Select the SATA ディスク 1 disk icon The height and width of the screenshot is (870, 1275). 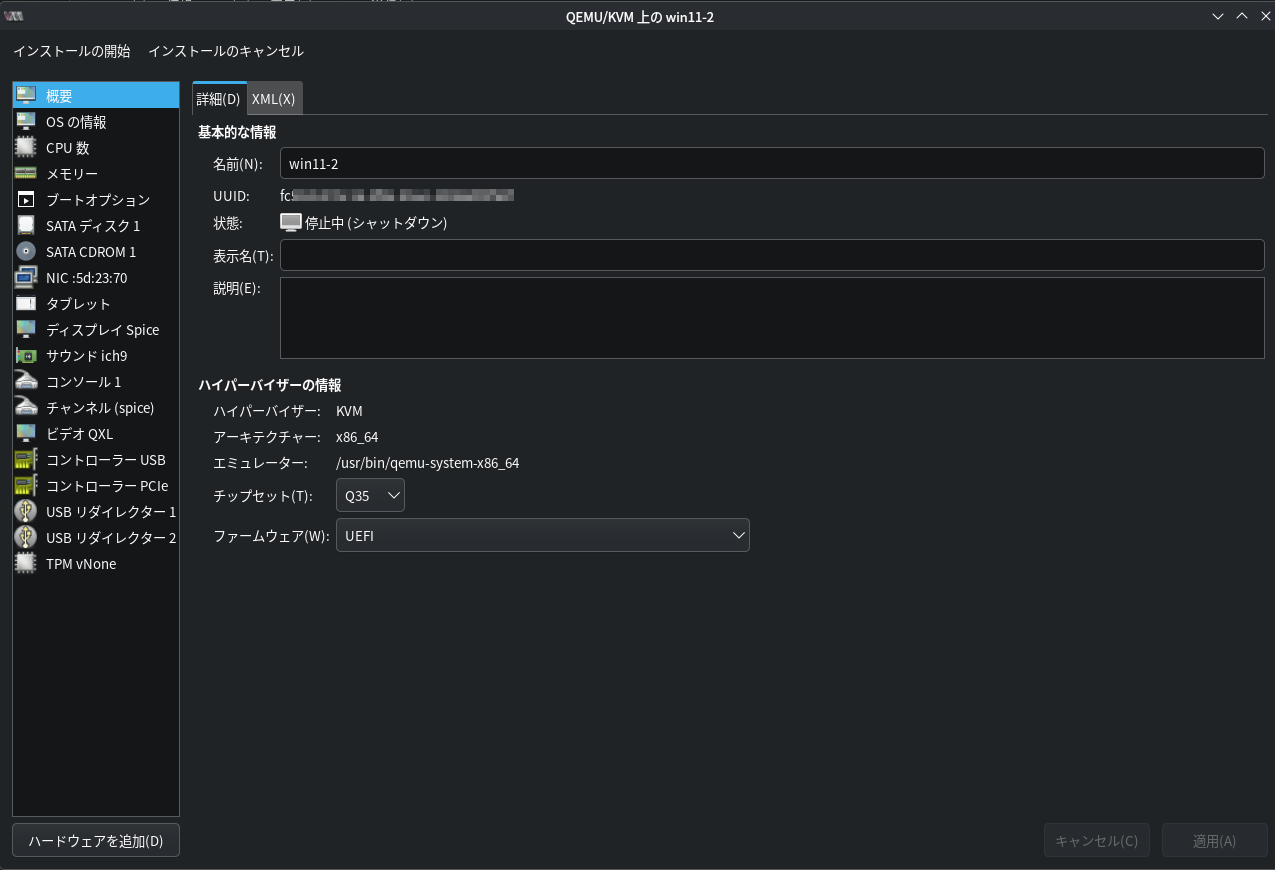point(26,226)
